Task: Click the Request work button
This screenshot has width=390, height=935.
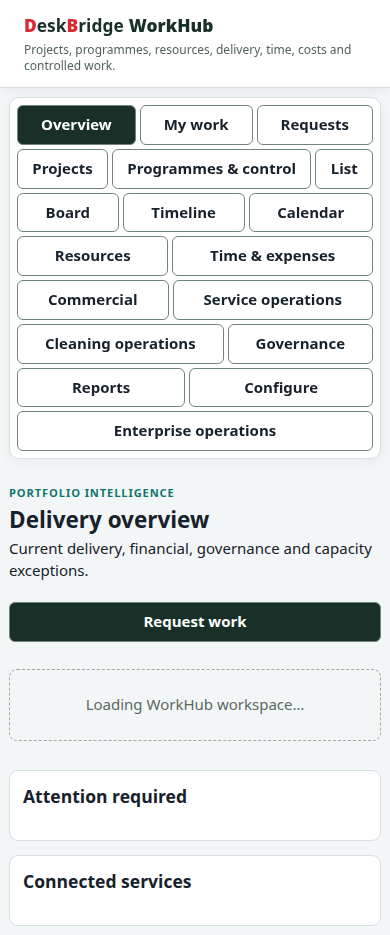Action: click(195, 622)
